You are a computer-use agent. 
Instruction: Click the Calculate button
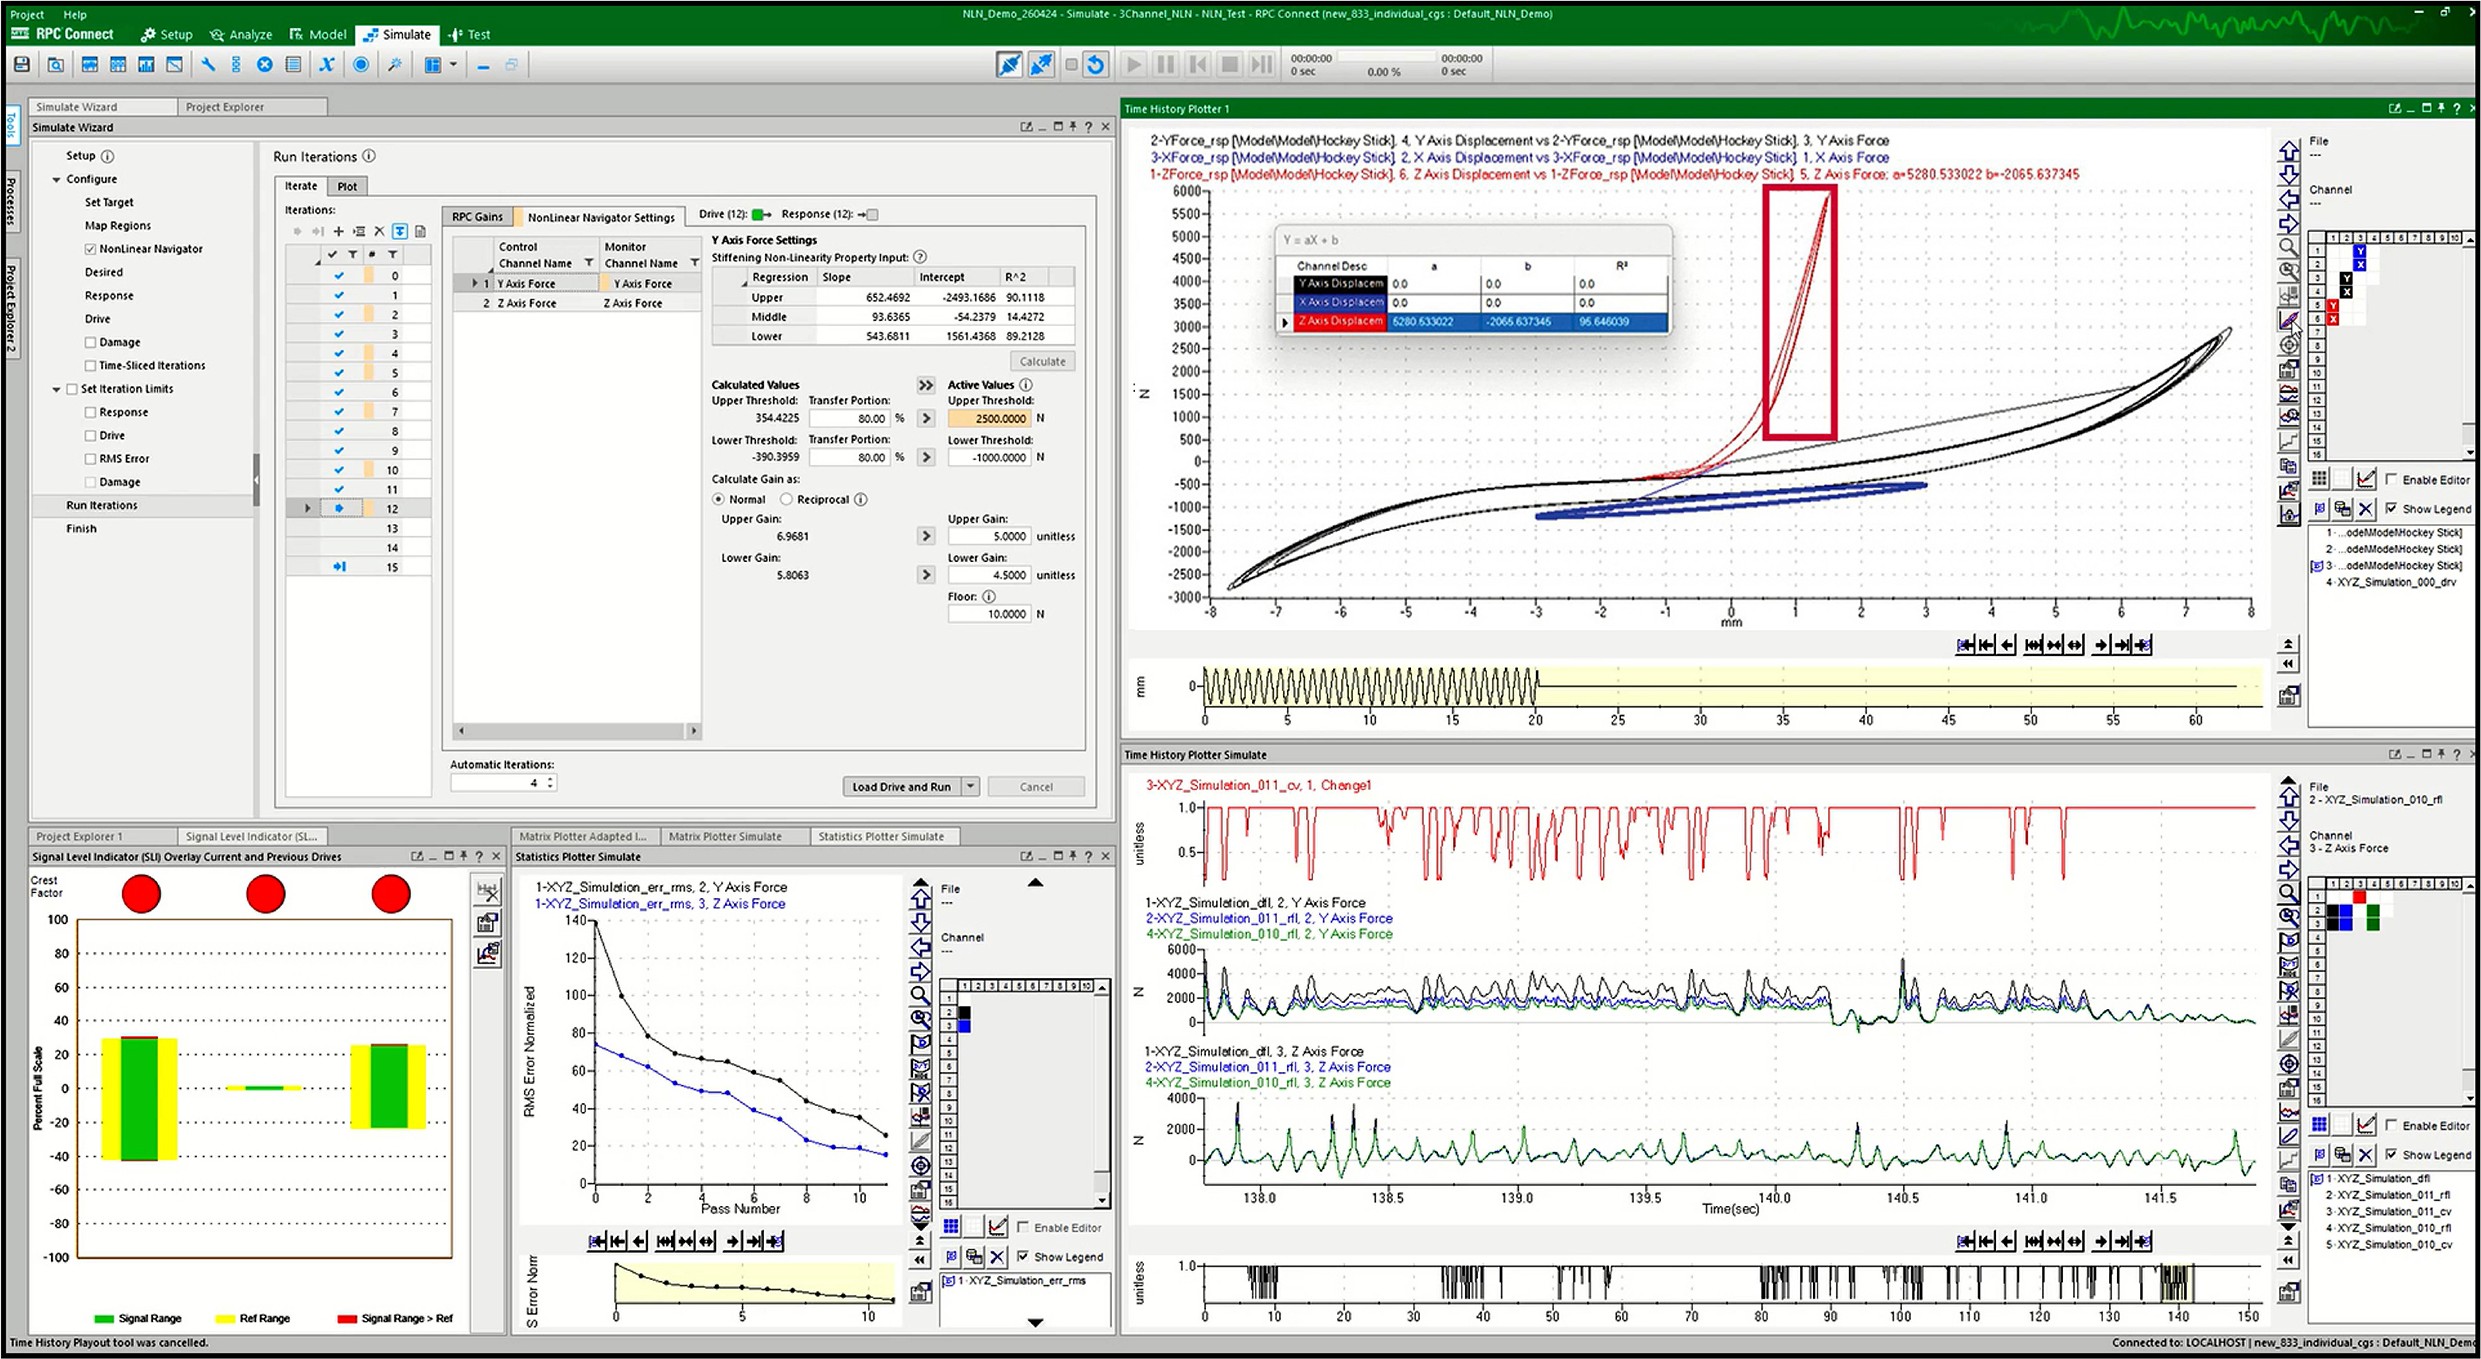(x=1042, y=361)
